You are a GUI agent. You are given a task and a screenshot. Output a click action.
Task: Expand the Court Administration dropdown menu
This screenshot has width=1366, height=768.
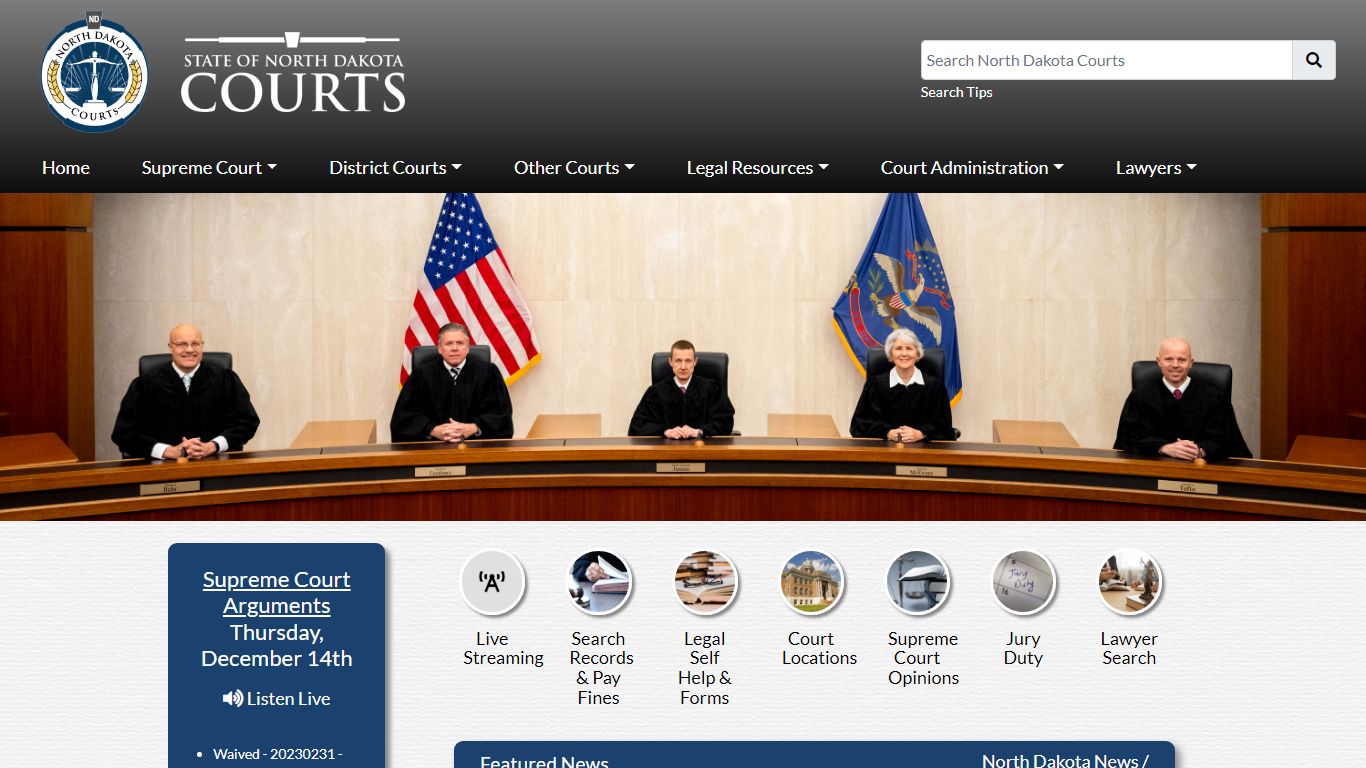(x=972, y=168)
